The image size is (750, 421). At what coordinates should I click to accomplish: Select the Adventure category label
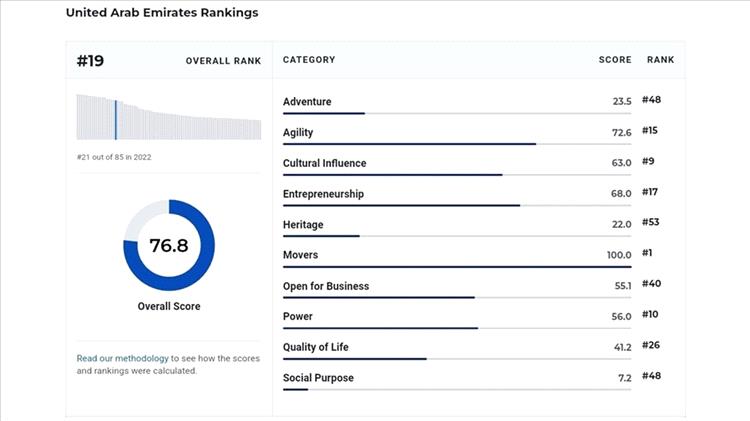pyautogui.click(x=307, y=102)
